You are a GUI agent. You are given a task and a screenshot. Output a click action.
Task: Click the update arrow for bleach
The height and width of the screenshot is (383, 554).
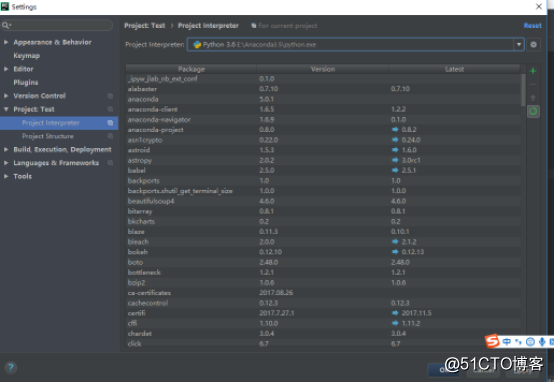[395, 242]
